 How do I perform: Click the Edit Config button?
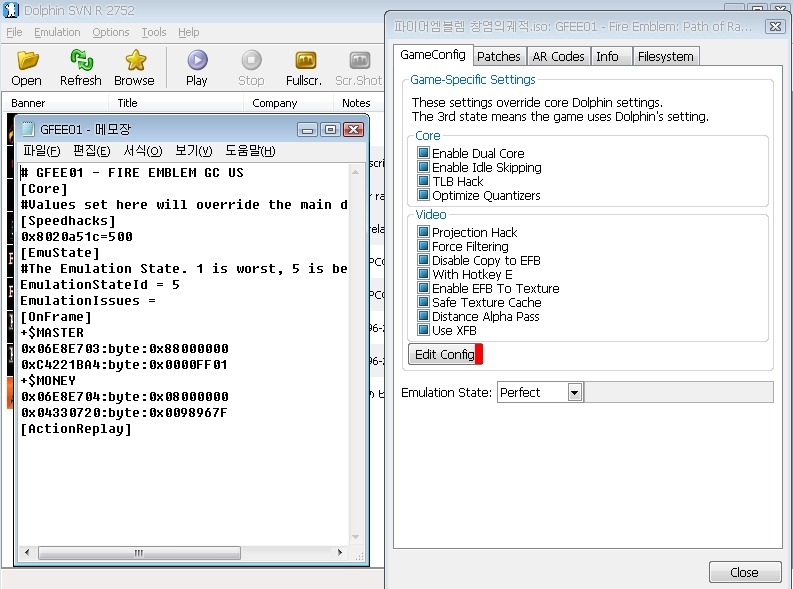pyautogui.click(x=444, y=355)
